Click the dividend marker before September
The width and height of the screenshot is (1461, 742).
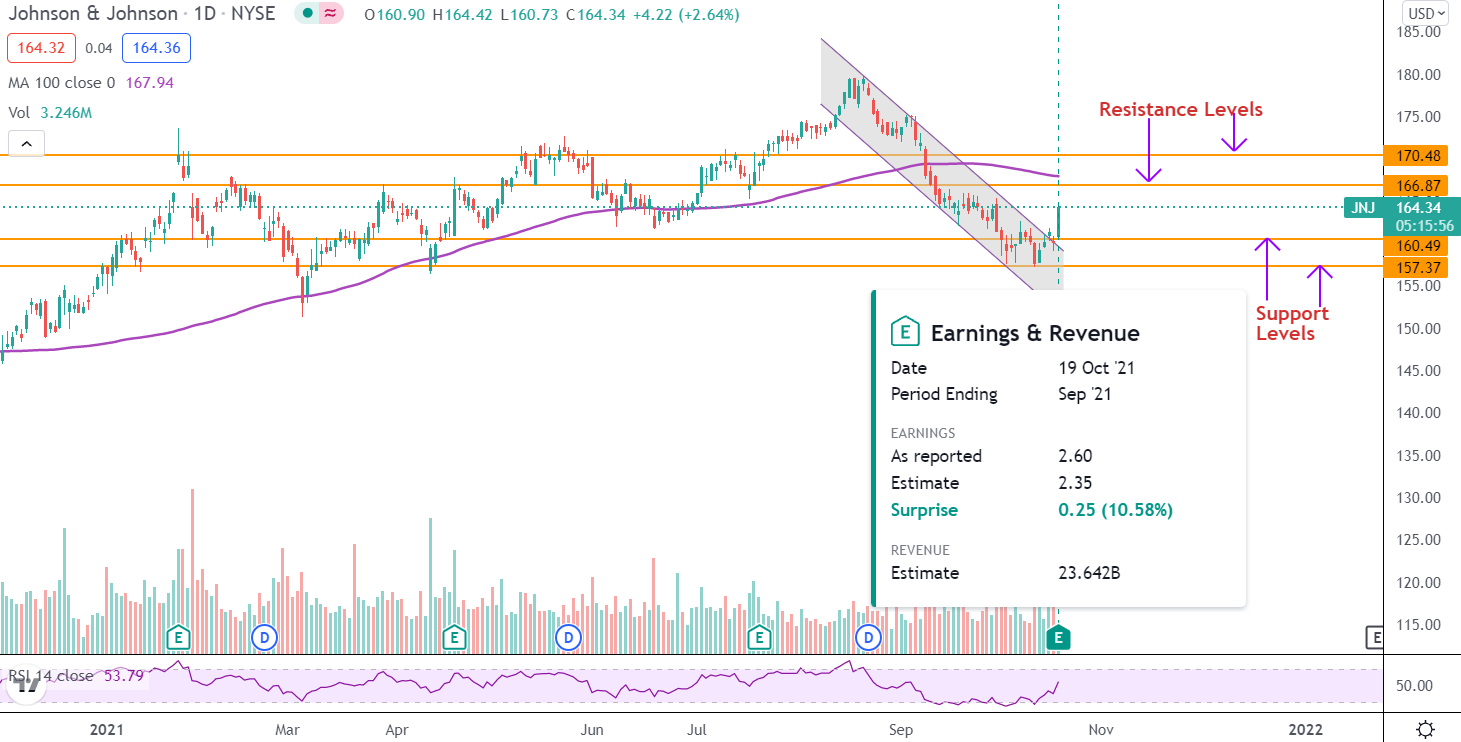(x=868, y=637)
